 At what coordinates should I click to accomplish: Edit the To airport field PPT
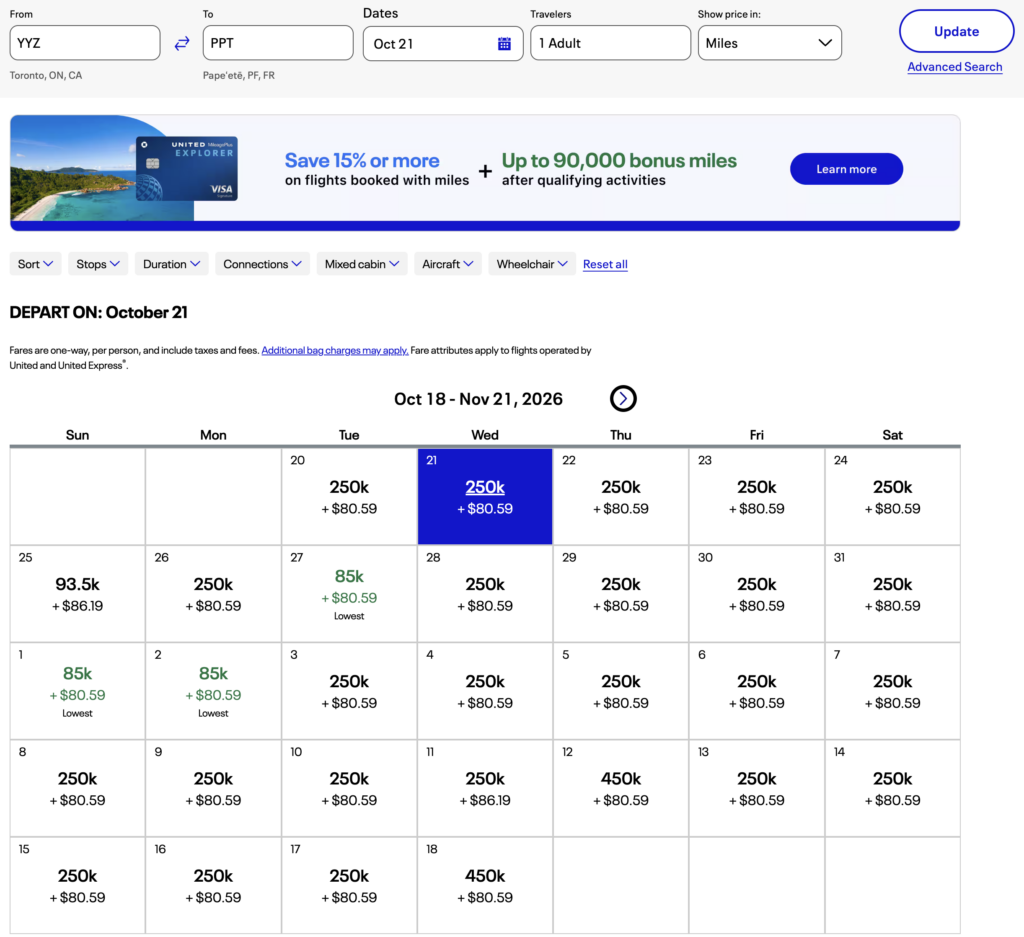click(278, 43)
